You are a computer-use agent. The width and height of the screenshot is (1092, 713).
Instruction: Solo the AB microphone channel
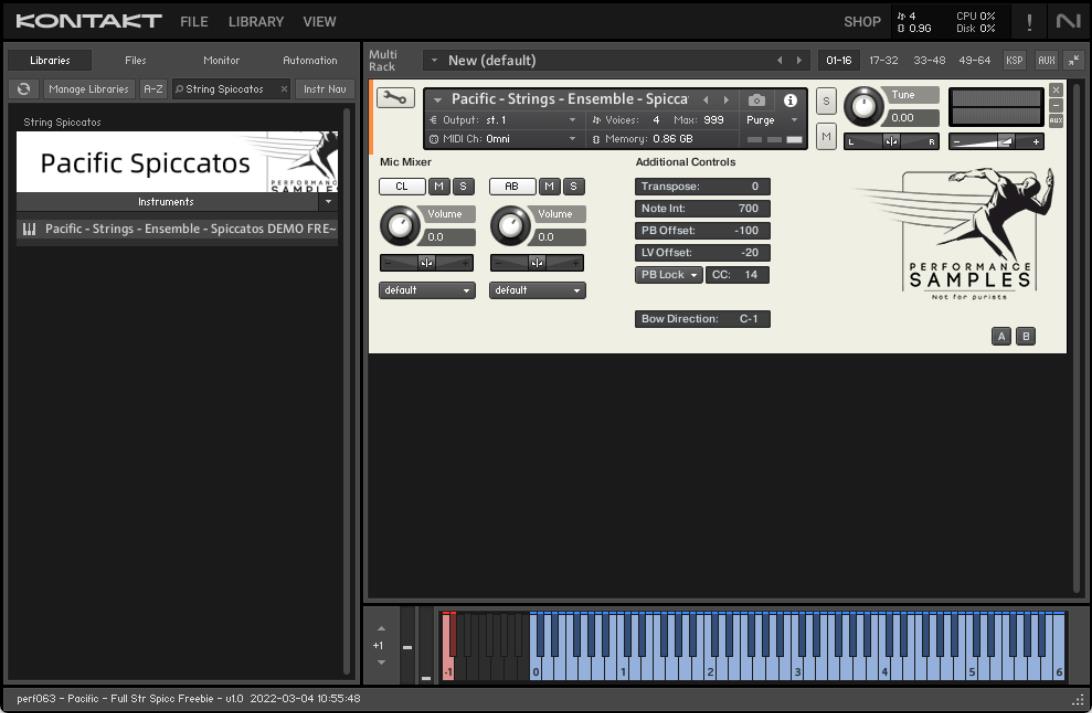573,186
